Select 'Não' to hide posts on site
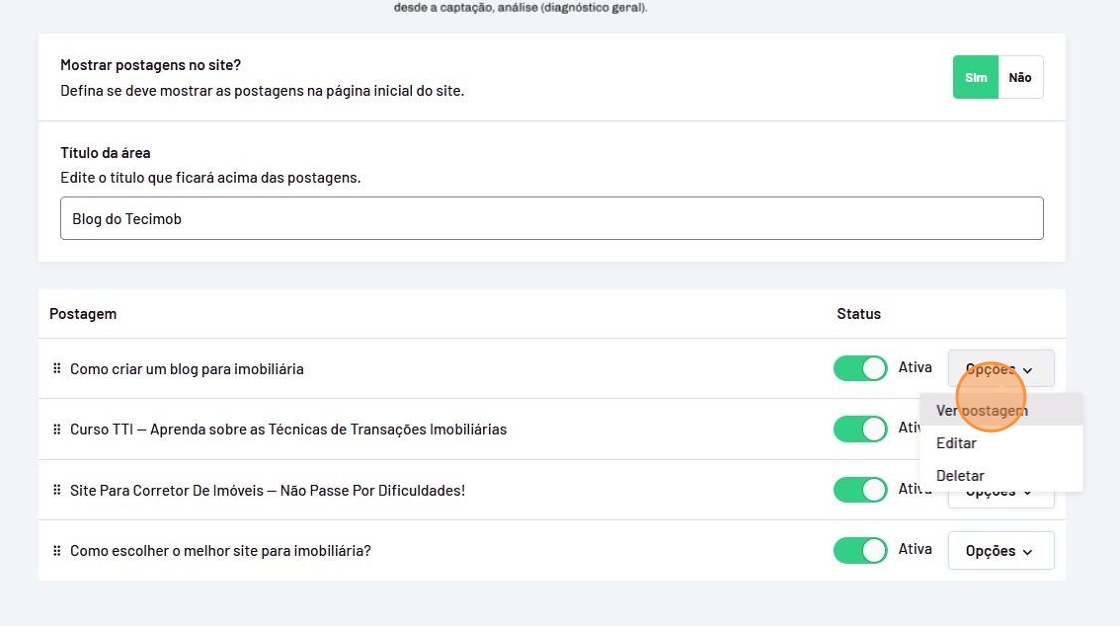Image resolution: width=1120 pixels, height=626 pixels. (x=1020, y=77)
